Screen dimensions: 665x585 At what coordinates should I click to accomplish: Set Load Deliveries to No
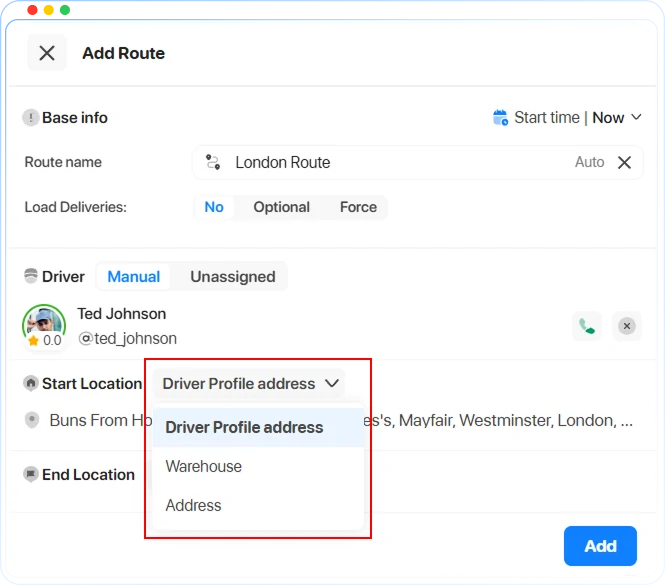tap(214, 207)
